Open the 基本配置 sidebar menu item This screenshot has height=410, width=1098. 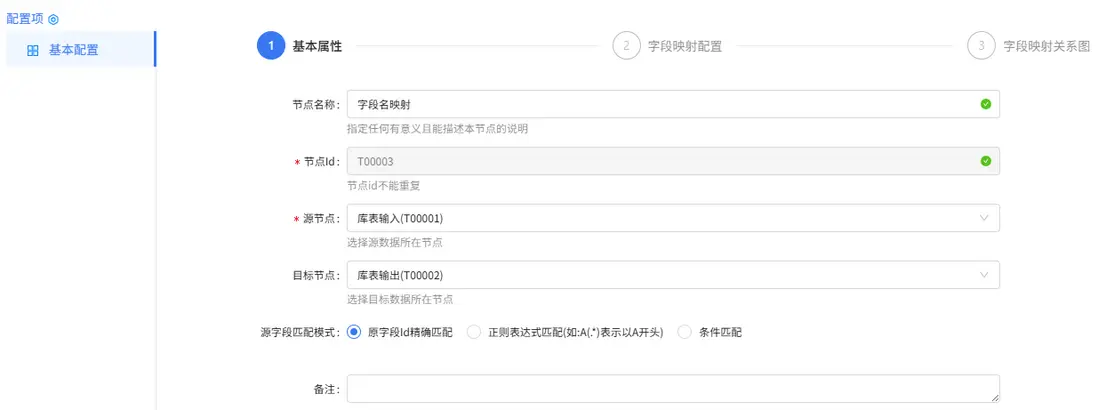74,50
